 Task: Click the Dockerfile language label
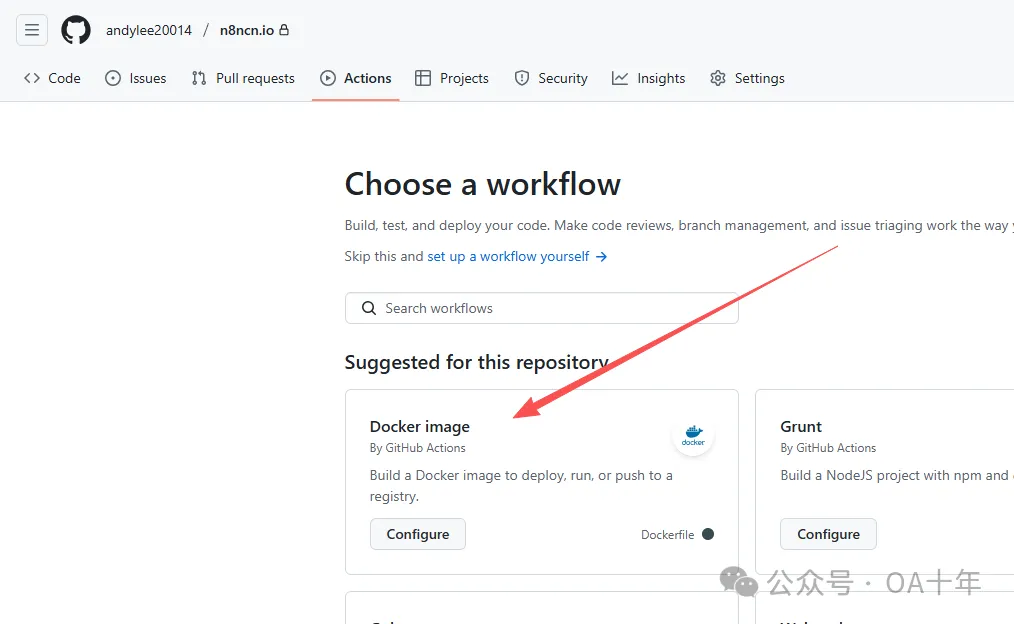(667, 535)
